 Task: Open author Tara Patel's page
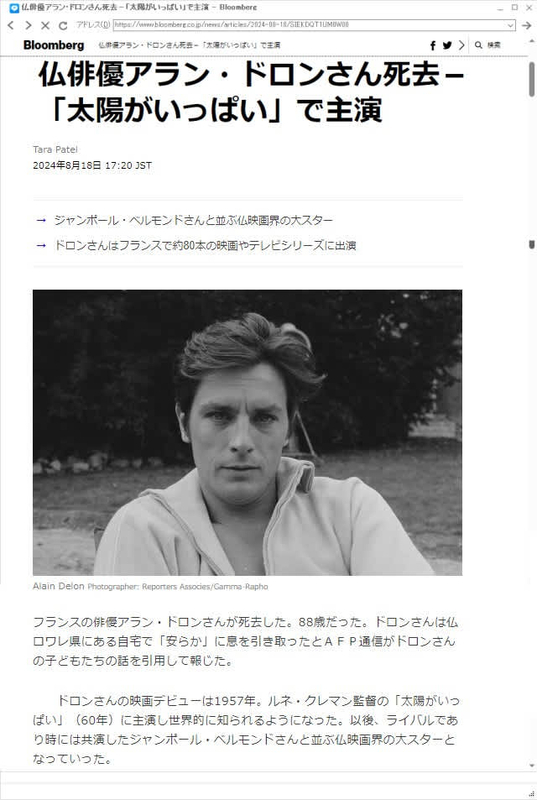(55, 149)
